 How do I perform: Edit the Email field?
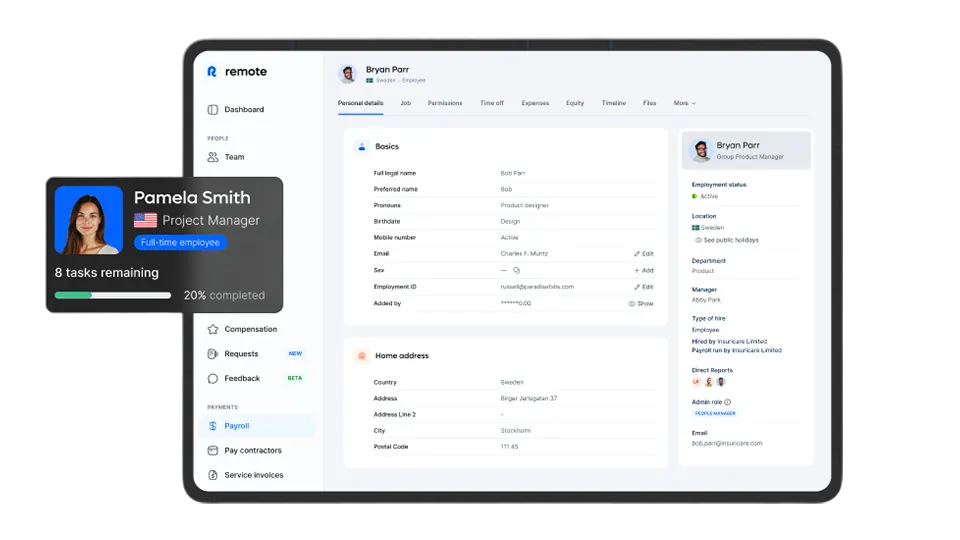point(643,254)
